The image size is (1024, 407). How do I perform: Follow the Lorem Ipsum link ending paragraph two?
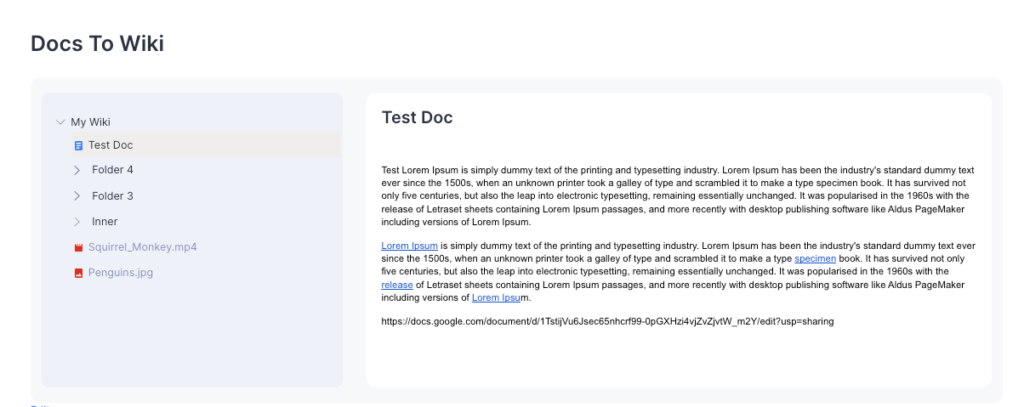[497, 297]
